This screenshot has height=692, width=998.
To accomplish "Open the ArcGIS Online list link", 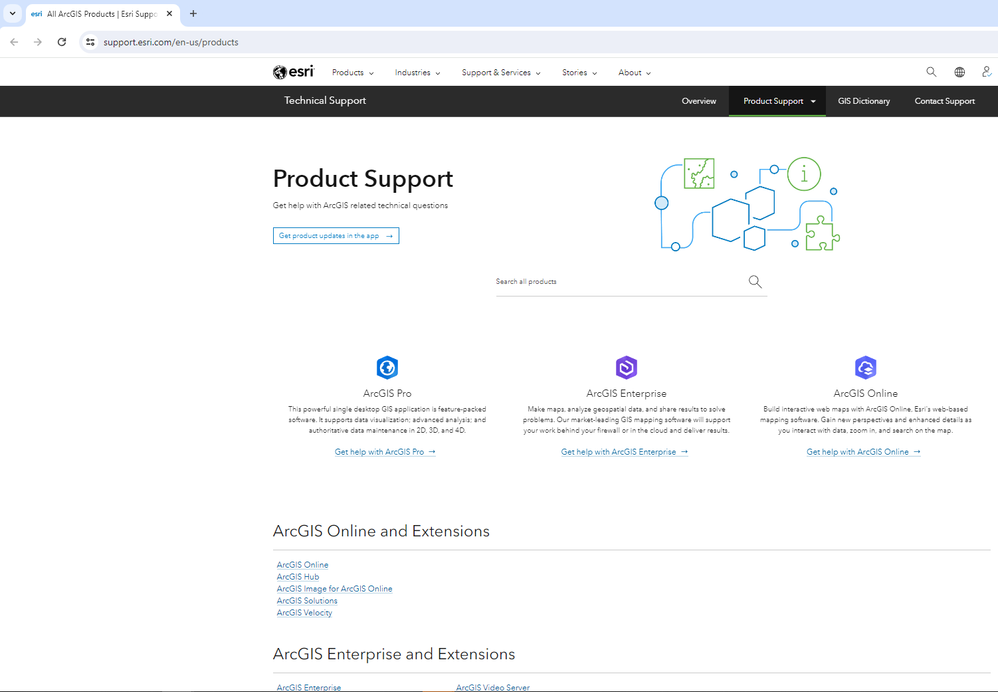I will [302, 565].
